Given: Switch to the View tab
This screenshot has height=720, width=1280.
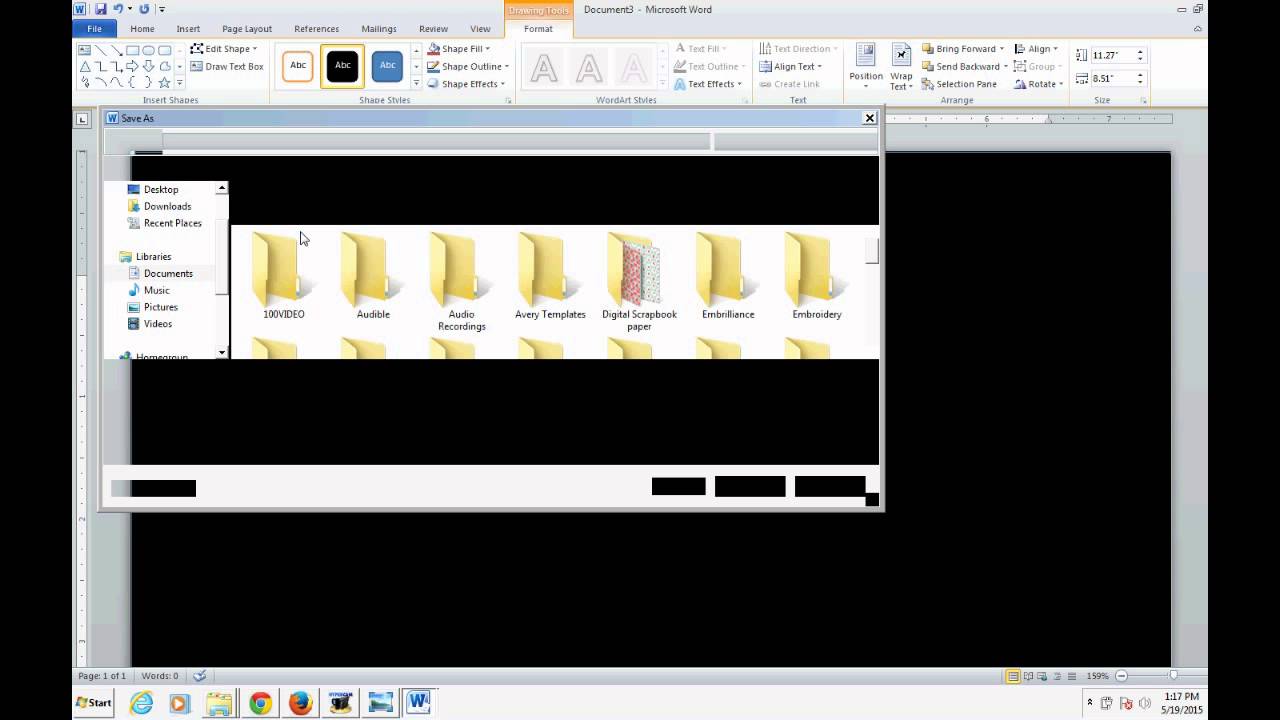Looking at the screenshot, I should pyautogui.click(x=480, y=29).
